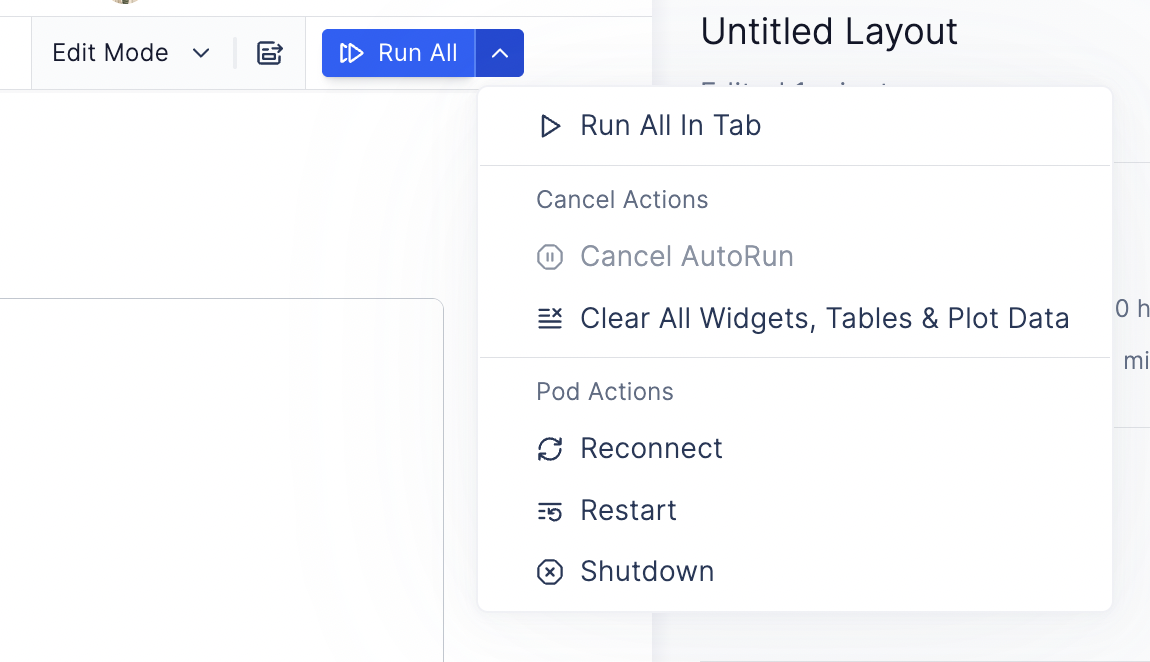Open the Edit Mode dropdown
The width and height of the screenshot is (1150, 662).
pyautogui.click(x=131, y=53)
